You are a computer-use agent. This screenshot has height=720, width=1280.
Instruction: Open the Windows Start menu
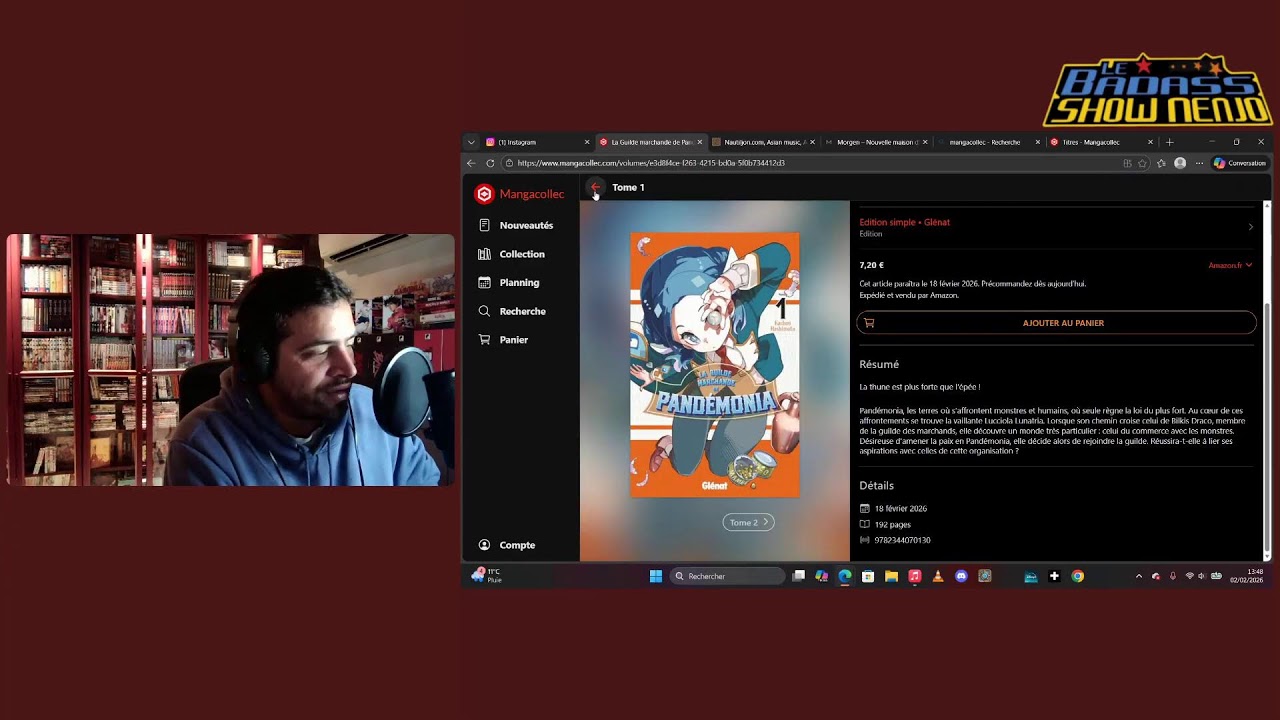[656, 576]
